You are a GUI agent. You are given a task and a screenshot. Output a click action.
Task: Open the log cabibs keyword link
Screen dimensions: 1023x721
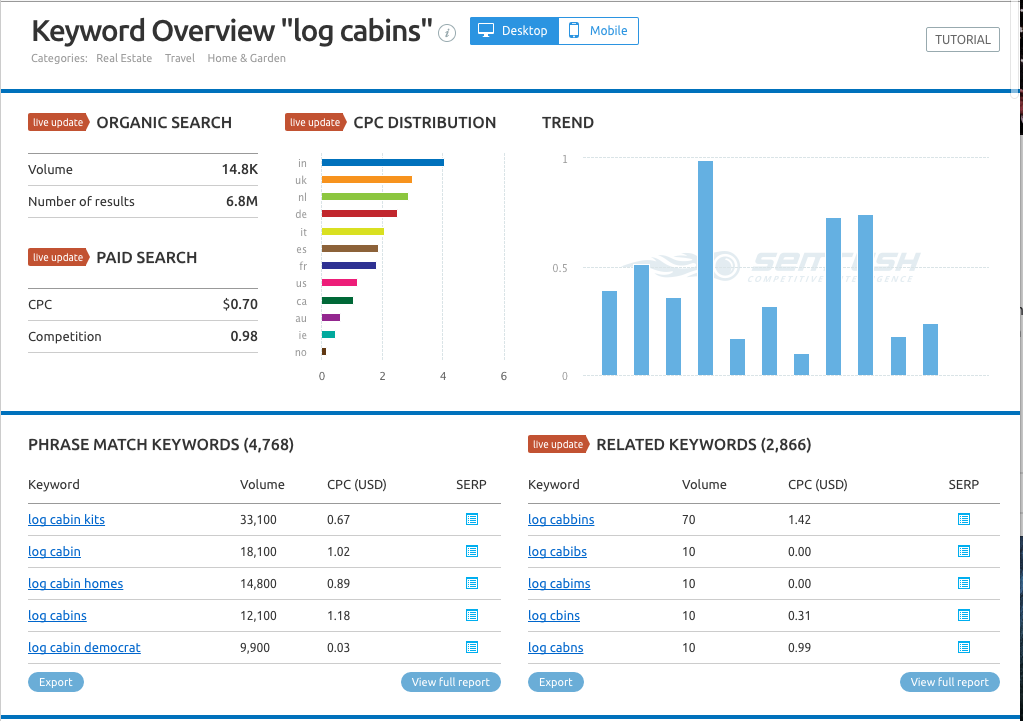[x=557, y=552]
